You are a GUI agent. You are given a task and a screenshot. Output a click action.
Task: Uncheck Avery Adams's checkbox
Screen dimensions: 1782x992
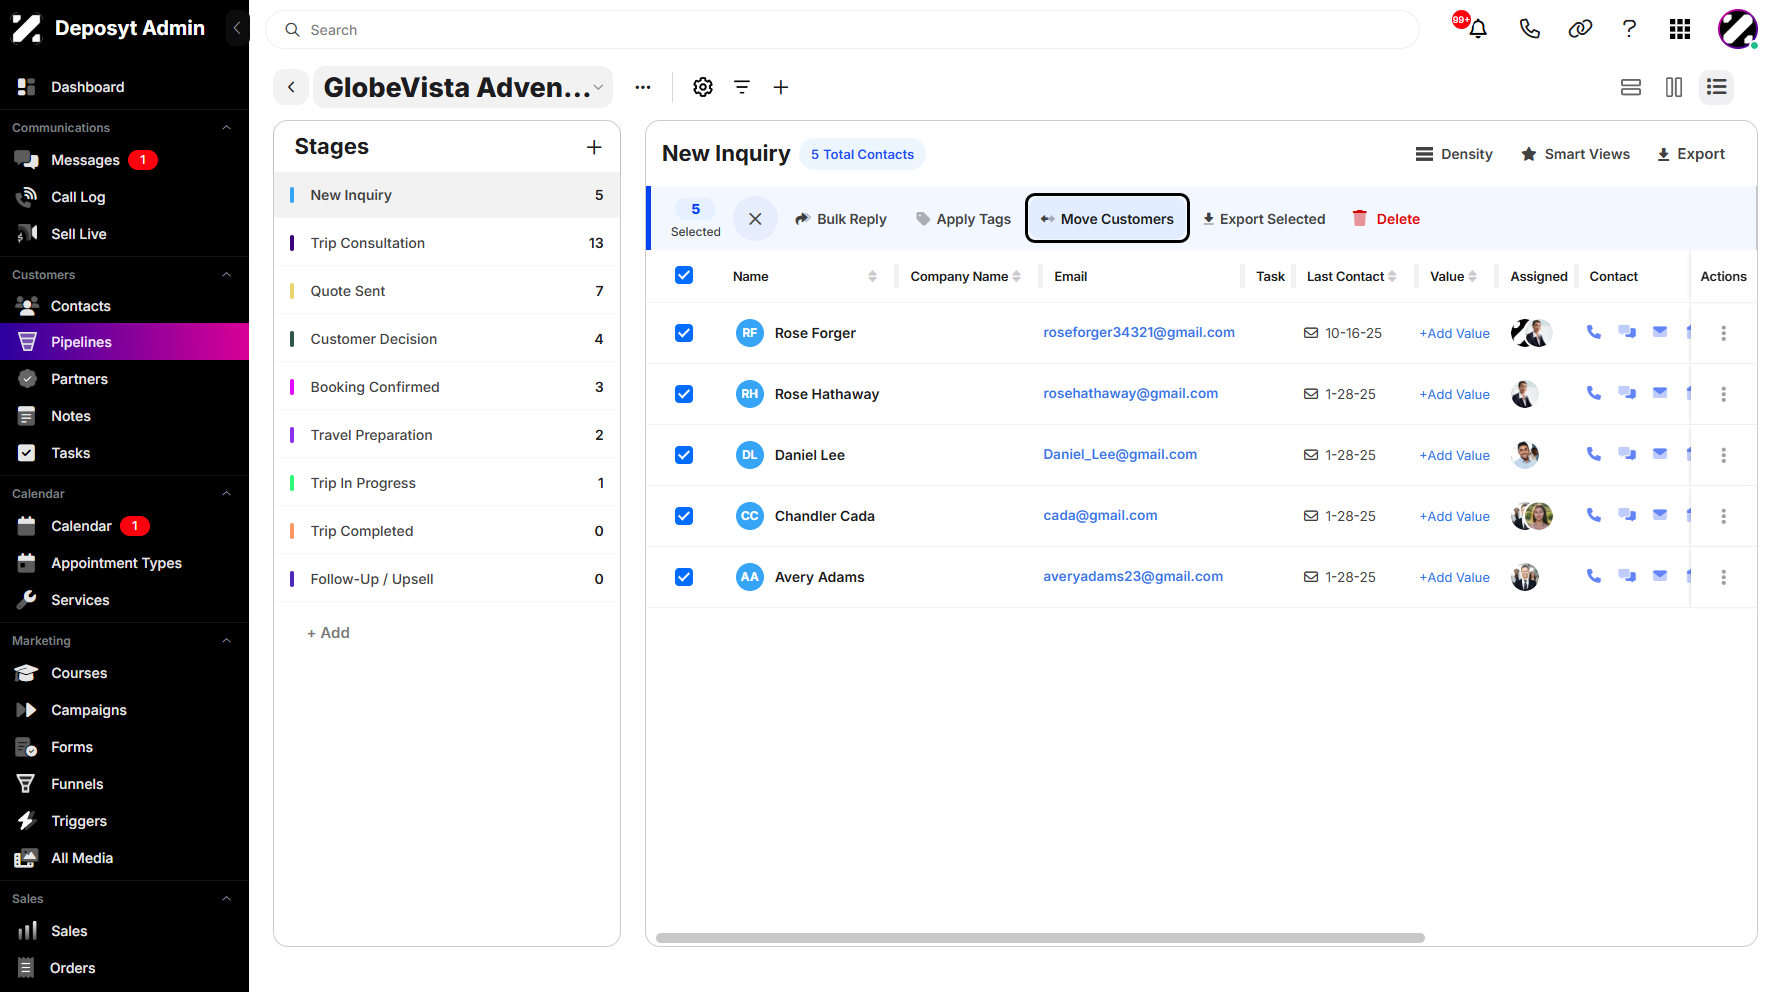tap(684, 577)
